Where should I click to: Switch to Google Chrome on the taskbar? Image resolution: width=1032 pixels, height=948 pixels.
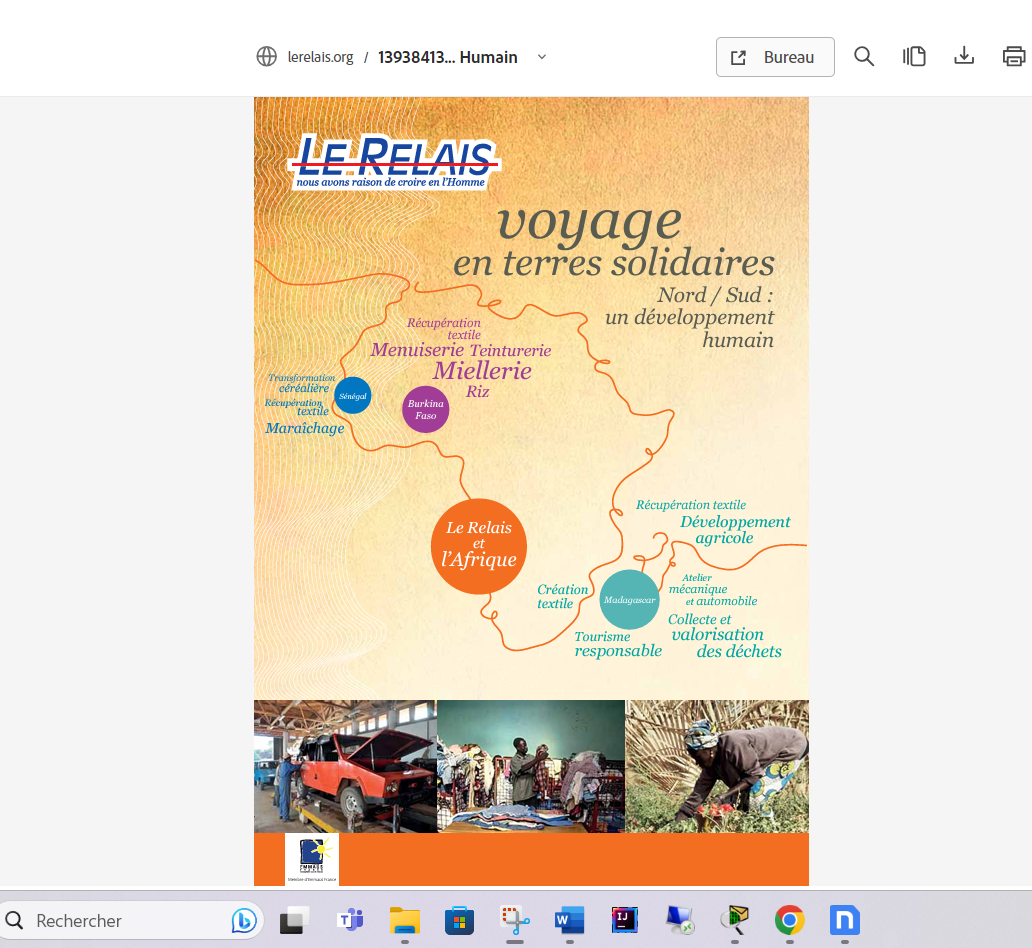pyautogui.click(x=790, y=920)
